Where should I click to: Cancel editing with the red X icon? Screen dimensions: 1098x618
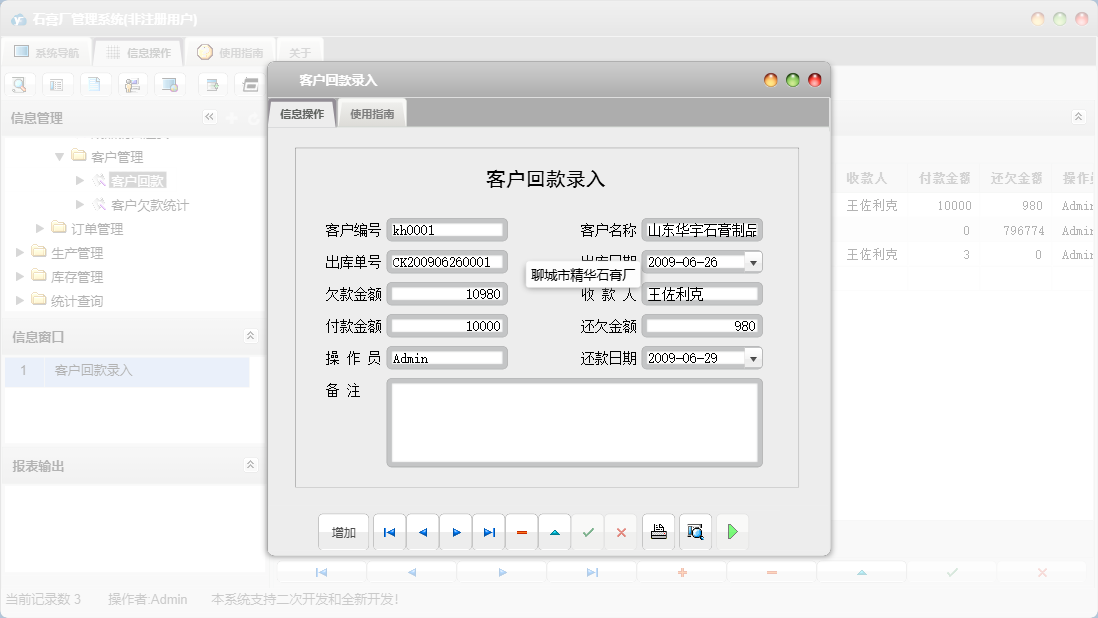coord(621,532)
